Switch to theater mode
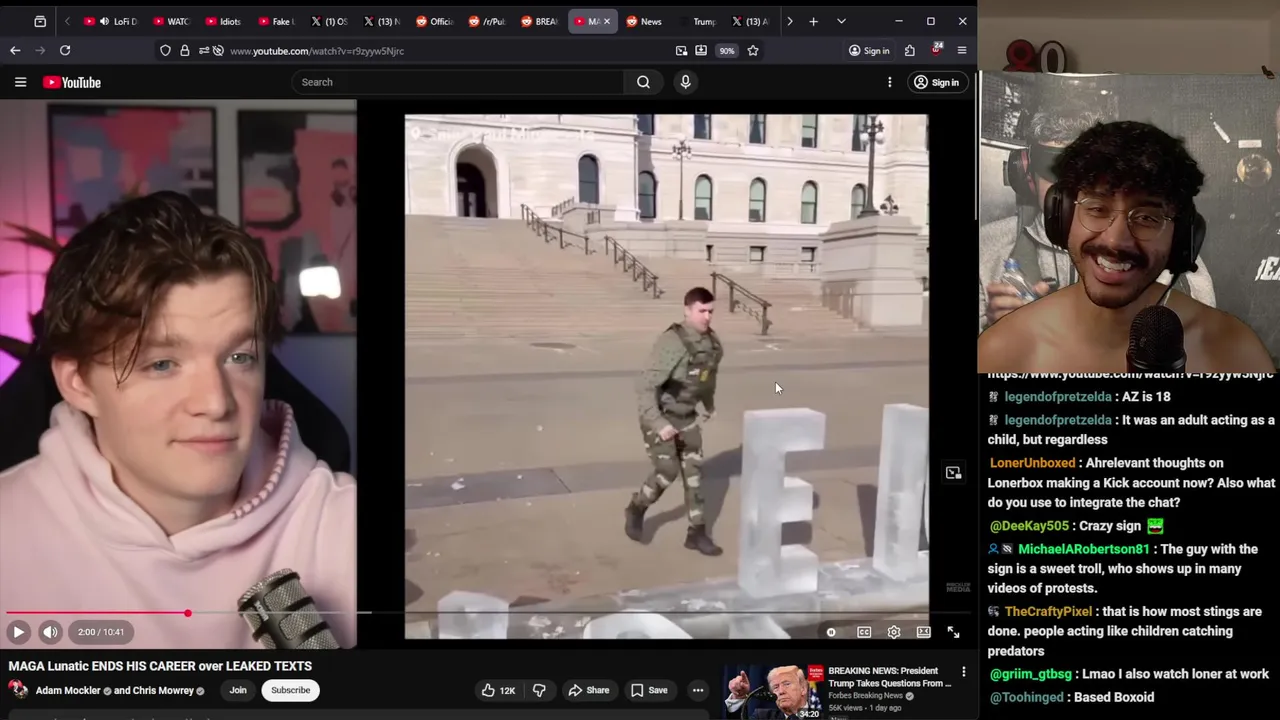The width and height of the screenshot is (1280, 720). tap(924, 632)
